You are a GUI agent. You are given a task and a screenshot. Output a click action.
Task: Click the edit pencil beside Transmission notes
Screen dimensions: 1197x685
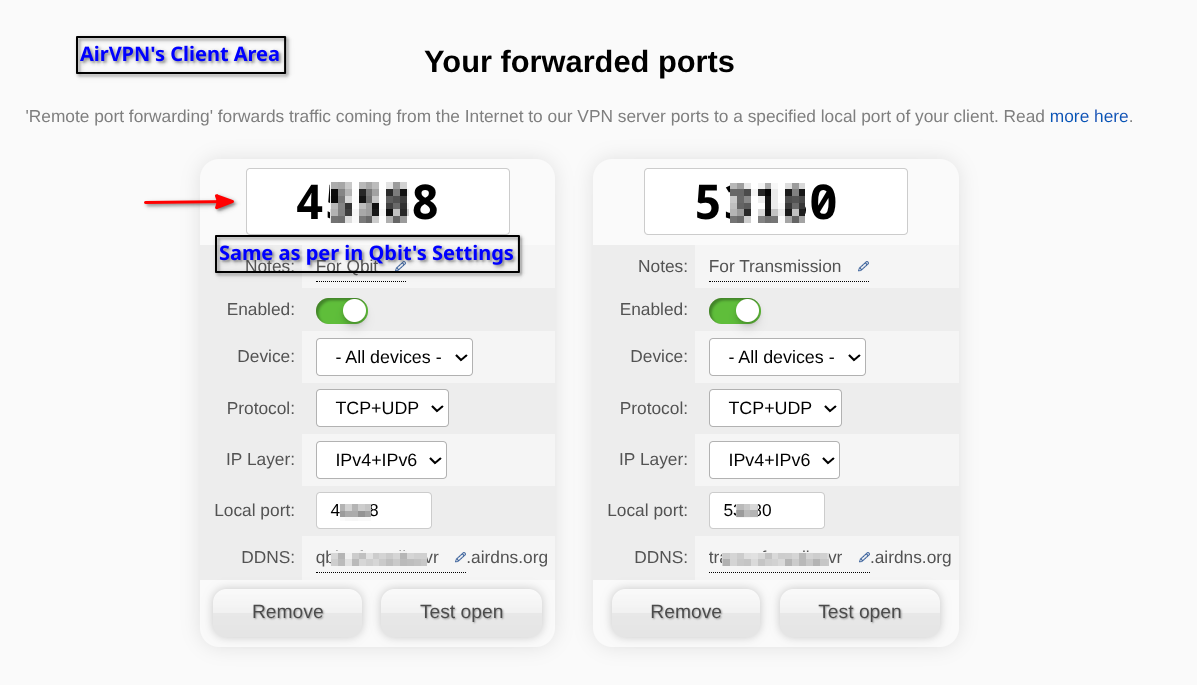[x=863, y=267]
